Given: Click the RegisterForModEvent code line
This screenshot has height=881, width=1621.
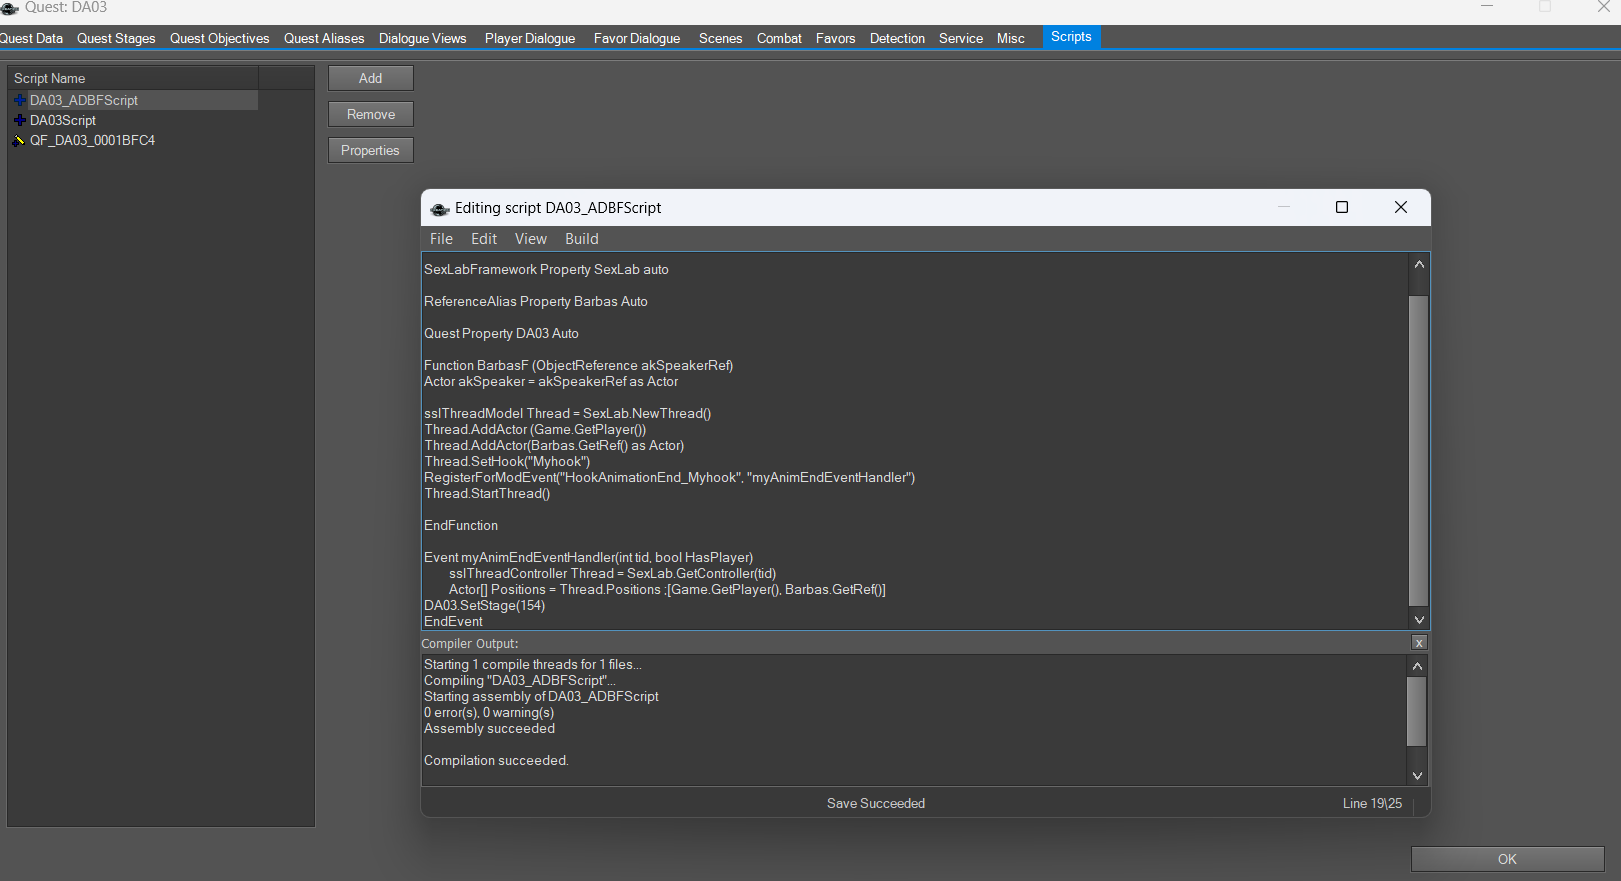Looking at the screenshot, I should 669,477.
